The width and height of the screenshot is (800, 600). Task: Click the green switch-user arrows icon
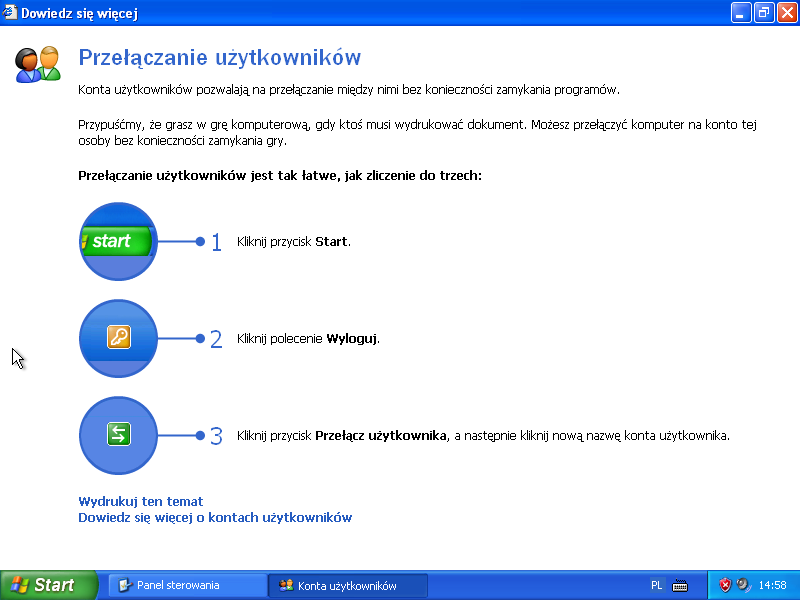pyautogui.click(x=118, y=435)
